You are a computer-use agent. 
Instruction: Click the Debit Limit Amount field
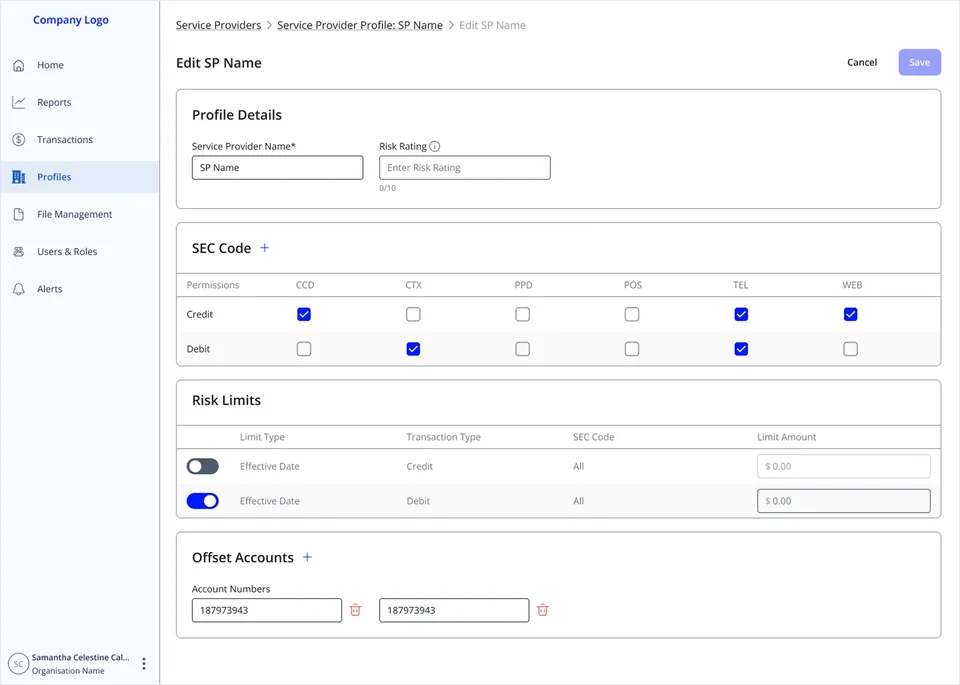844,501
